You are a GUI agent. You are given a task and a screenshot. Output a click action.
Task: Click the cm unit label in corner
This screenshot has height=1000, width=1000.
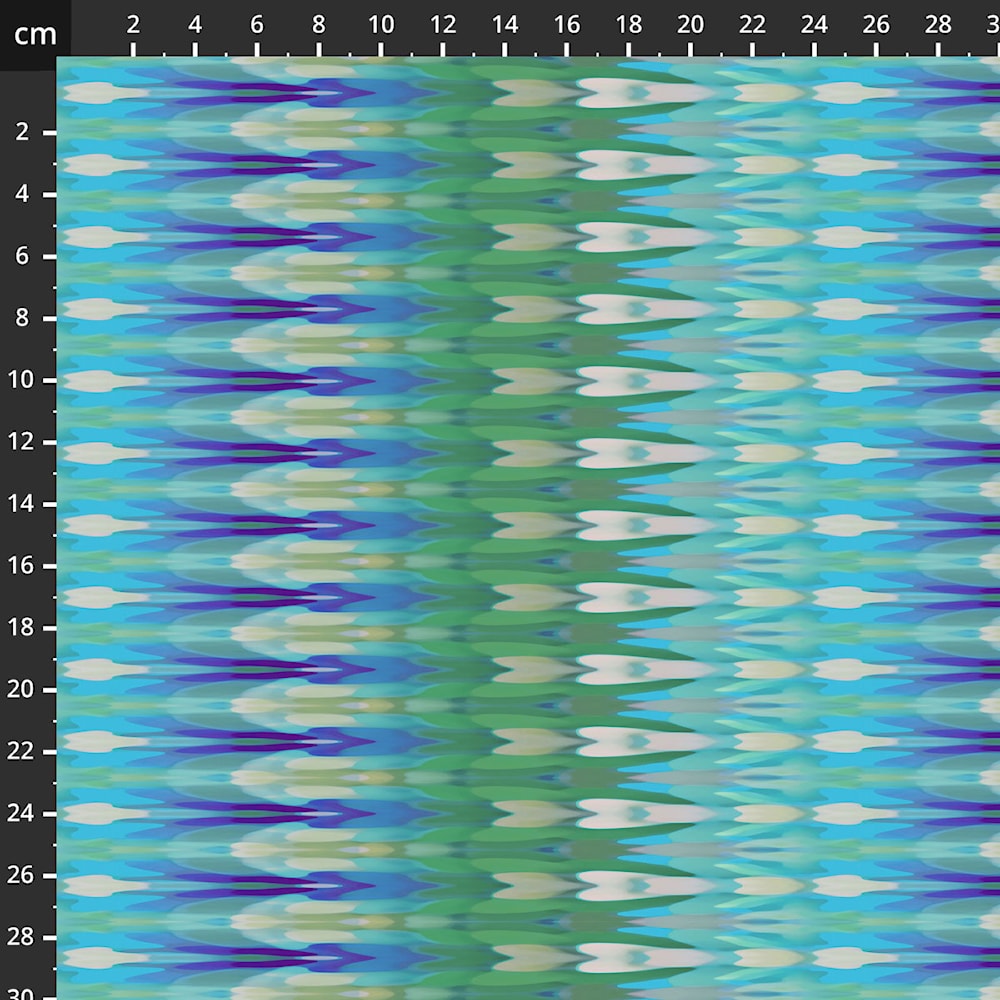35,35
